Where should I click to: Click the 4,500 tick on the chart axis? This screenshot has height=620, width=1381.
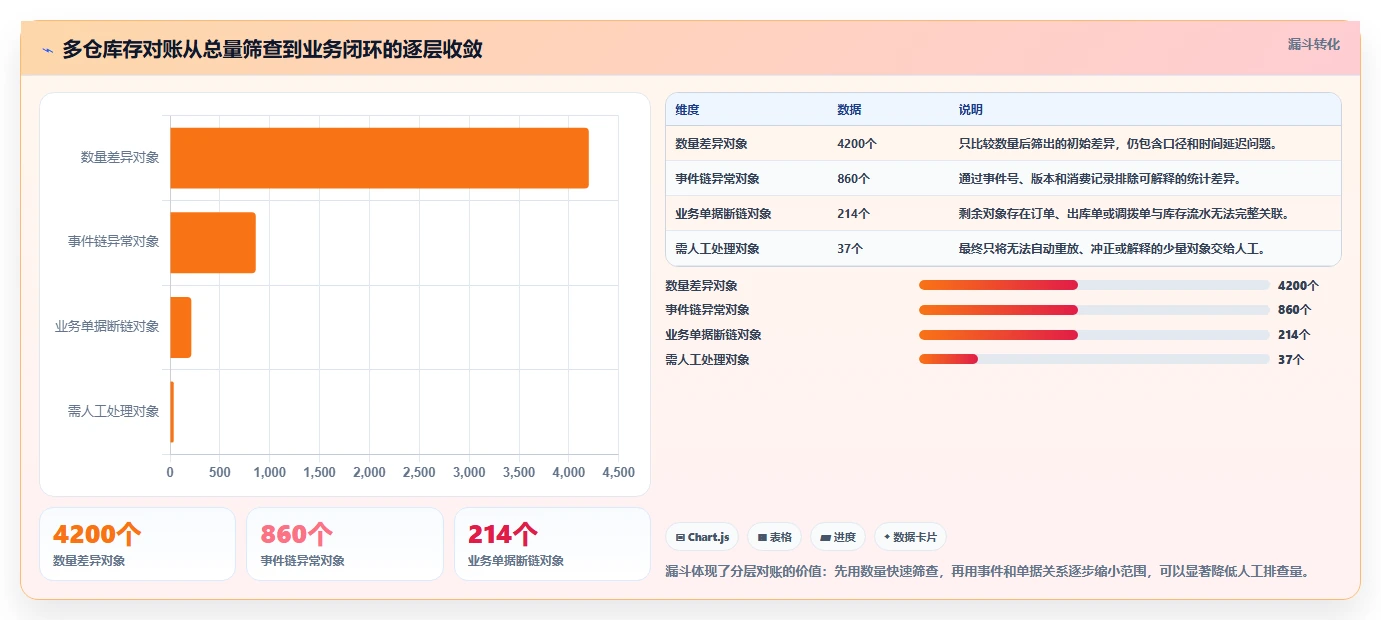(x=618, y=472)
